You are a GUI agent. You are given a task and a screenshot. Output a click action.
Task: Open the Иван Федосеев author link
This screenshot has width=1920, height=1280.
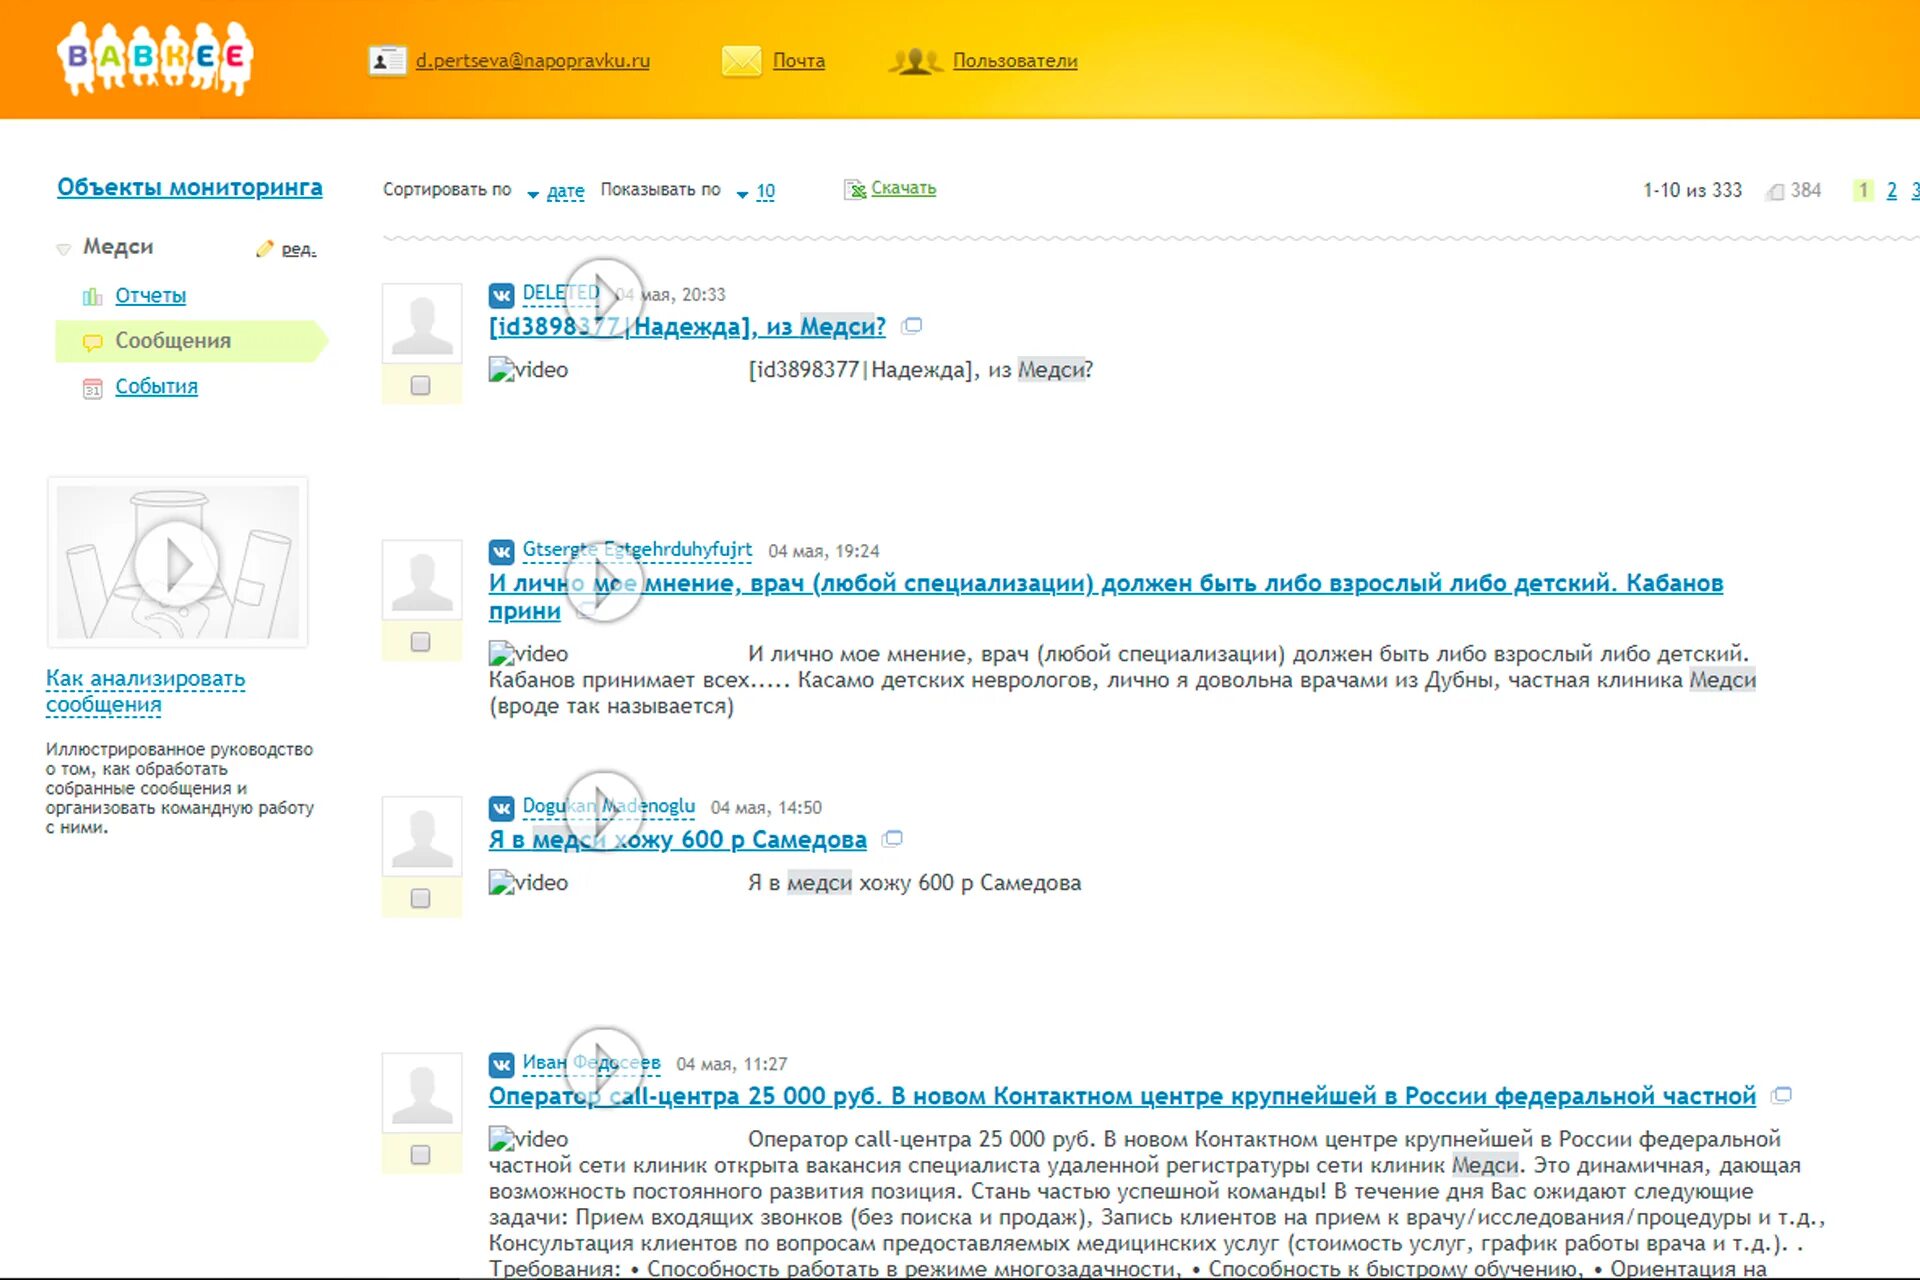pyautogui.click(x=591, y=1062)
